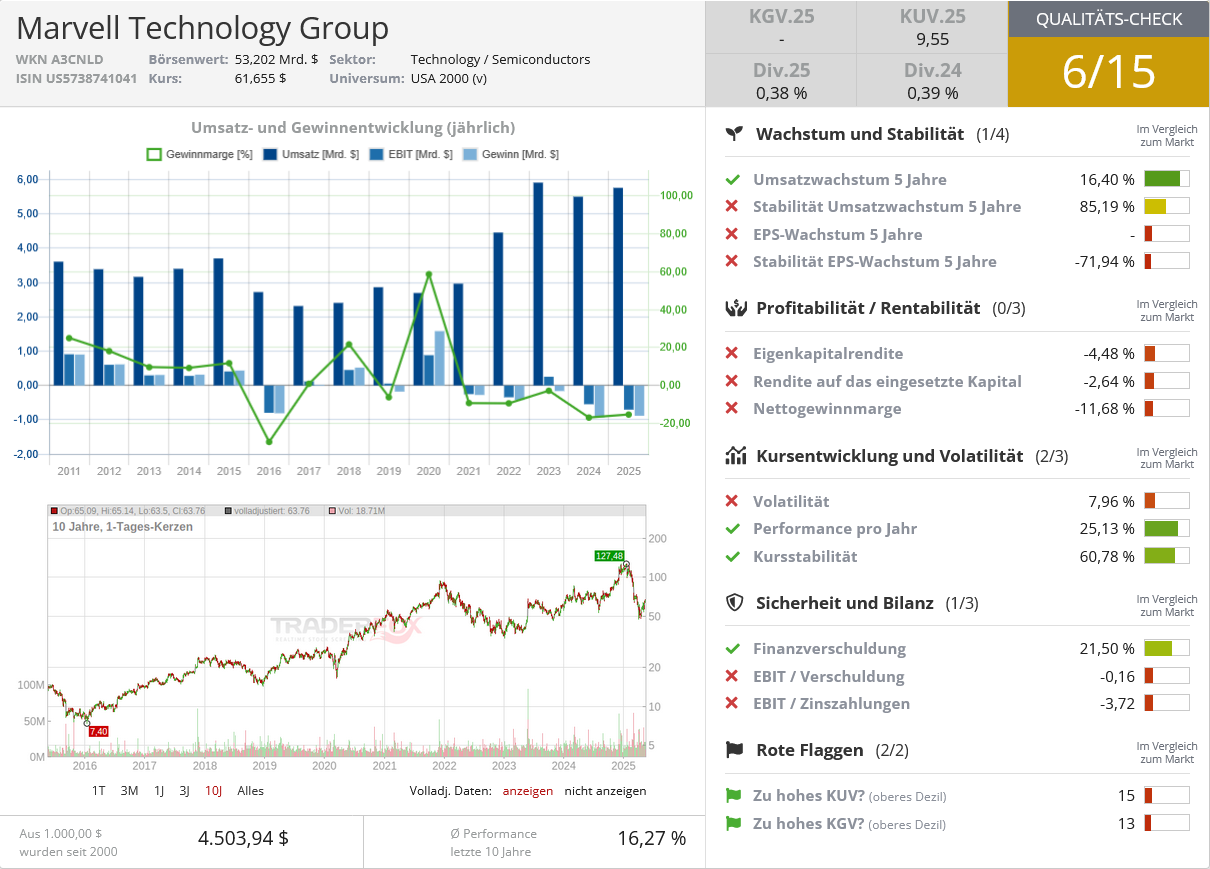
Task: Click the red X next to Rendite auf das eingesetzte Kapital
Action: point(733,381)
